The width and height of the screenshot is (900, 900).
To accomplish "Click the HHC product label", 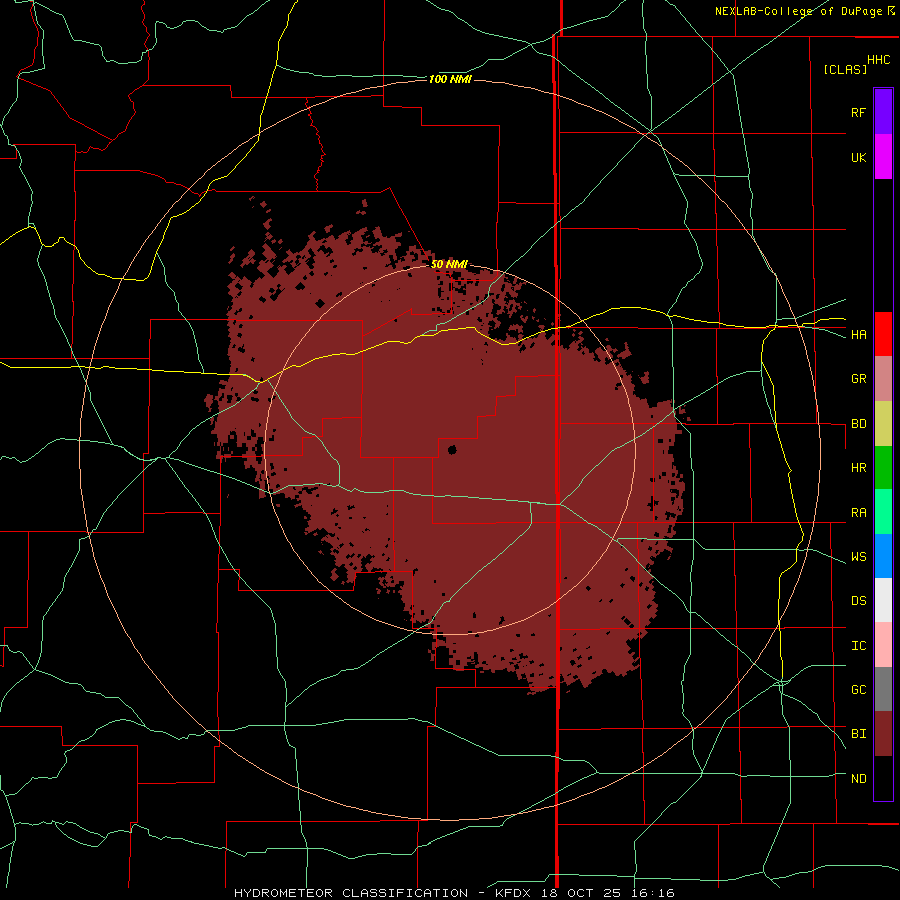I will tap(878, 60).
